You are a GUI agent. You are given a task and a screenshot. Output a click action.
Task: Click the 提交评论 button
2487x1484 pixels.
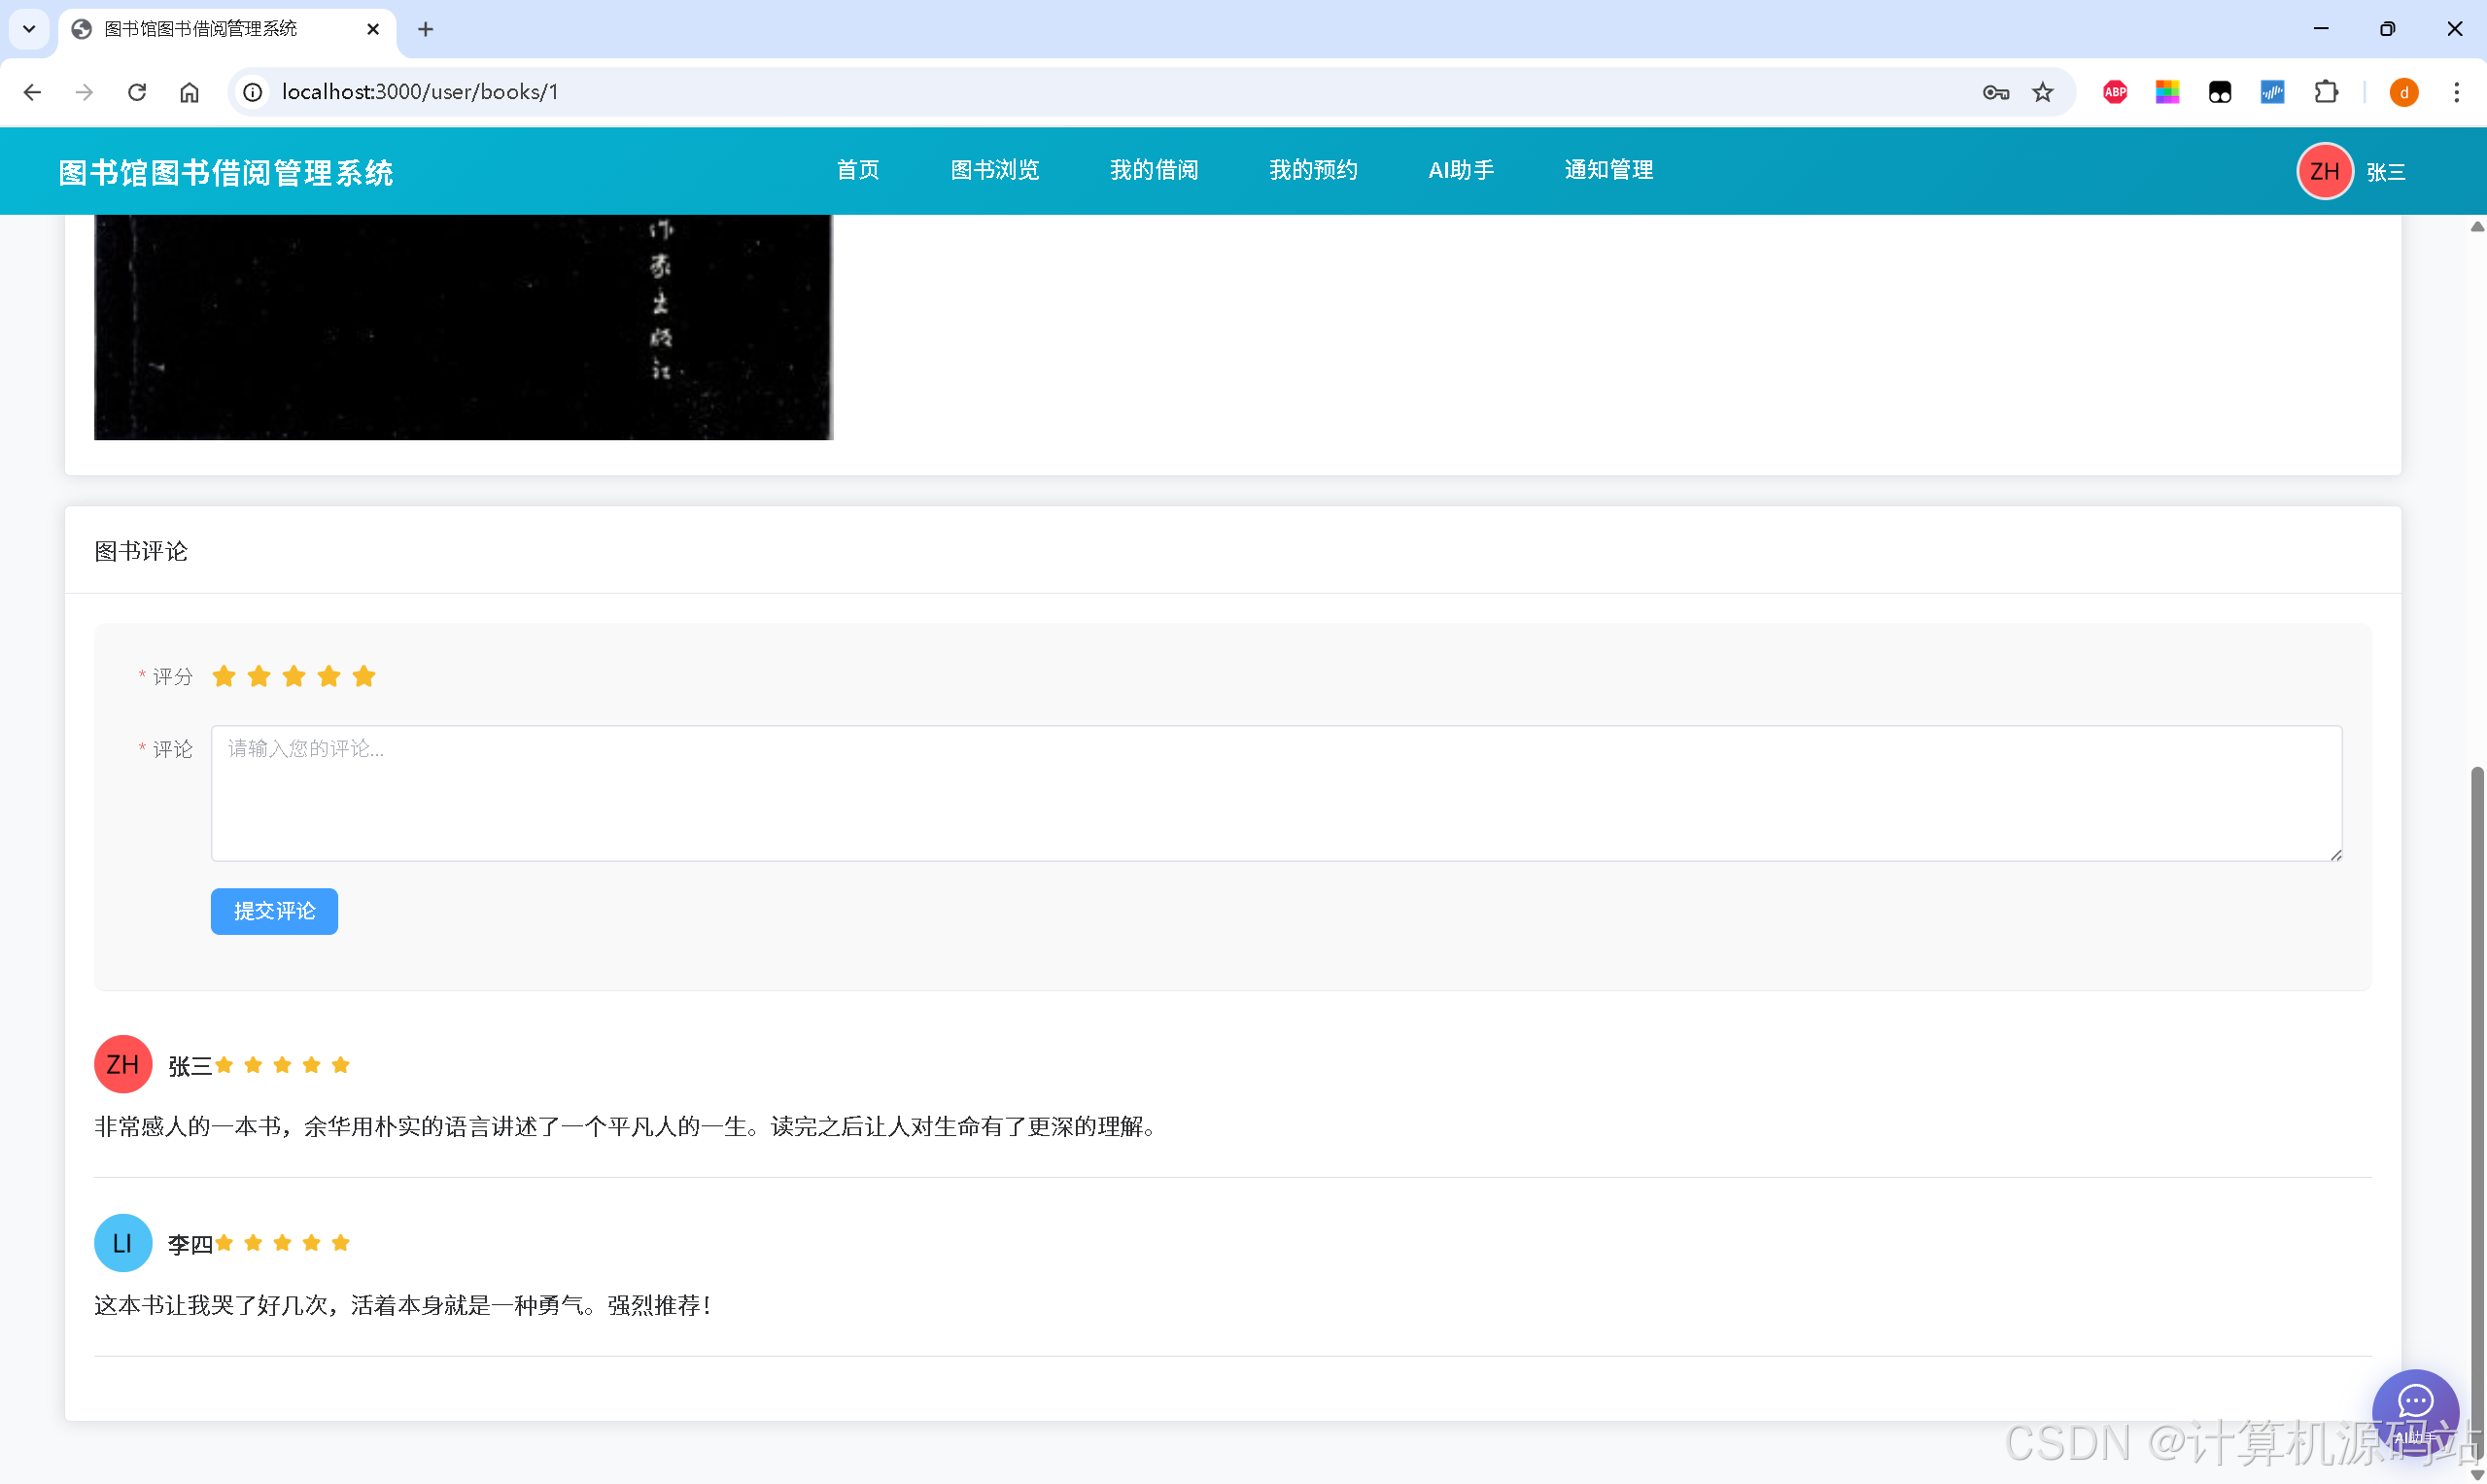(x=274, y=911)
